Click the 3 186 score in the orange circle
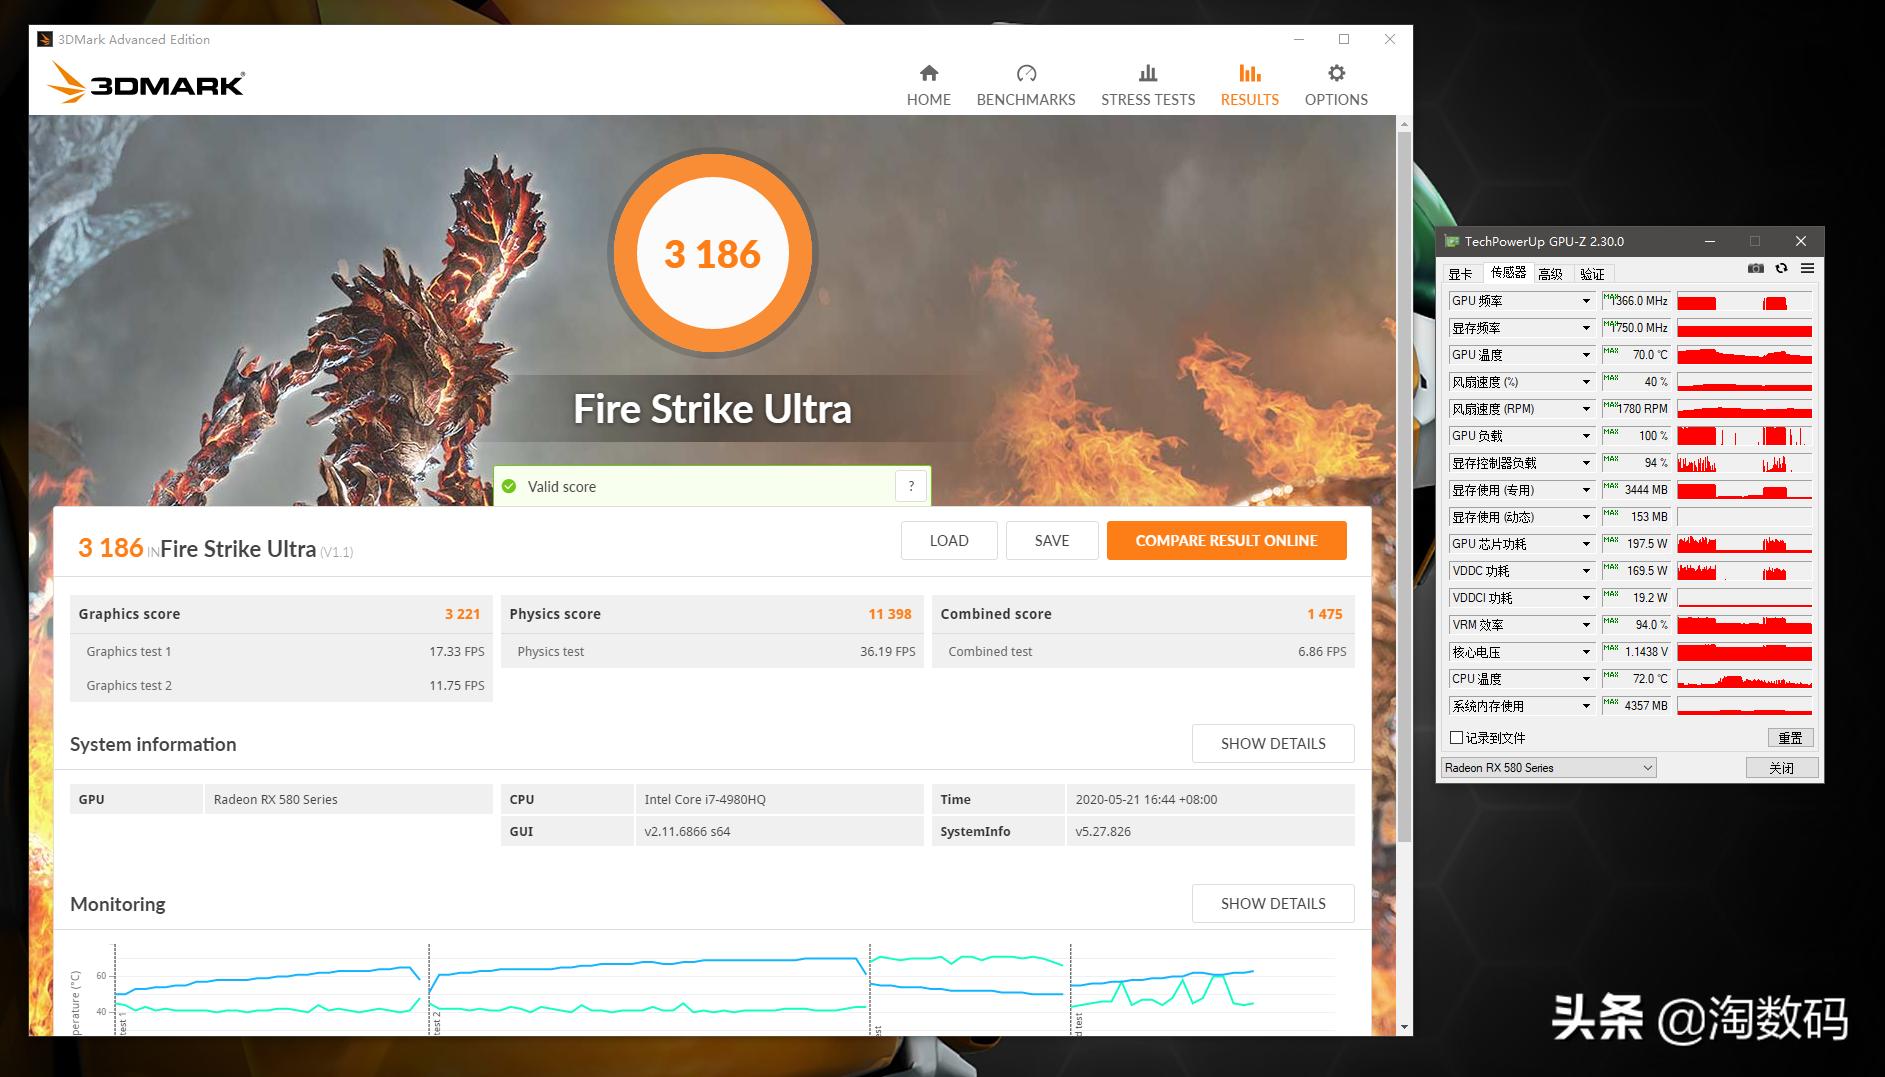The image size is (1885, 1077). click(713, 254)
